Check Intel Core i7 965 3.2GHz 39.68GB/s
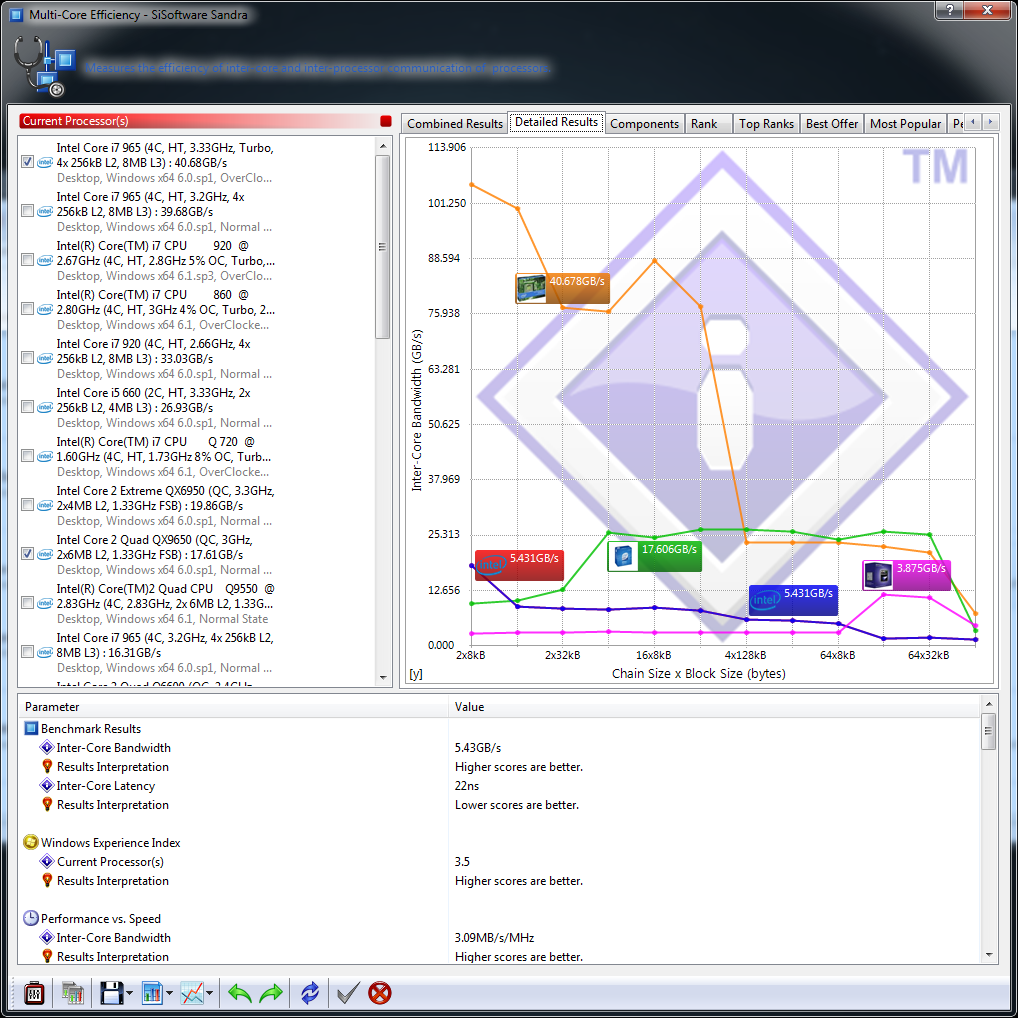The image size is (1018, 1018). (27, 211)
